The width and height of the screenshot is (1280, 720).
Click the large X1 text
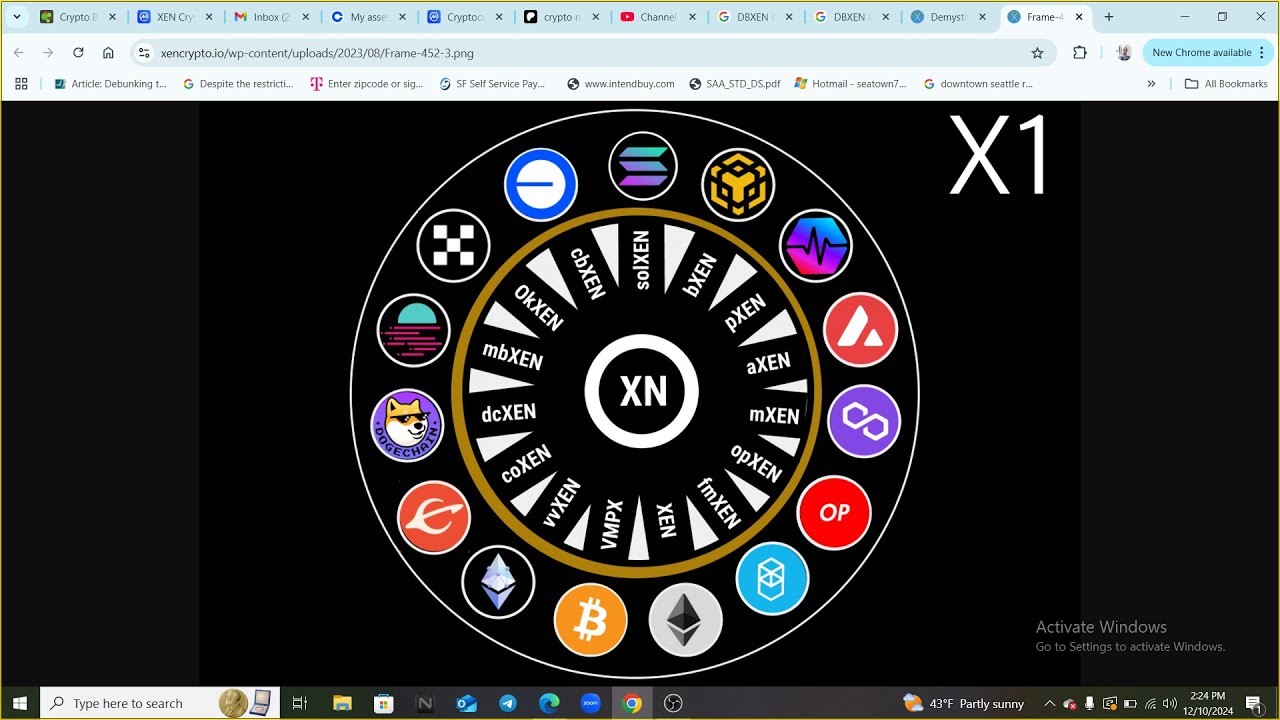coord(999,155)
